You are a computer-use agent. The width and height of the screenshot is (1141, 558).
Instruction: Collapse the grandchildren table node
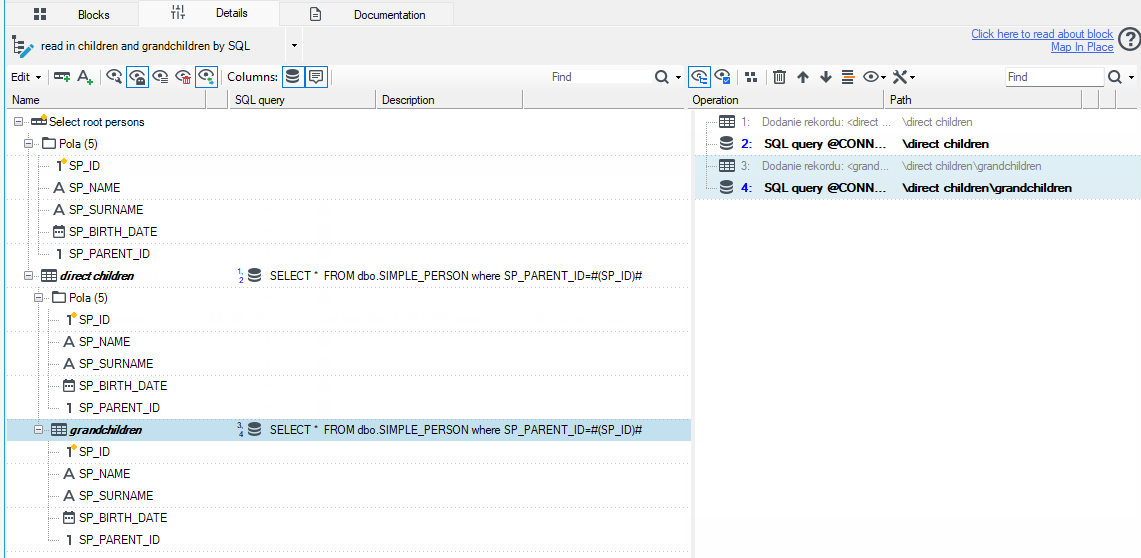39,430
